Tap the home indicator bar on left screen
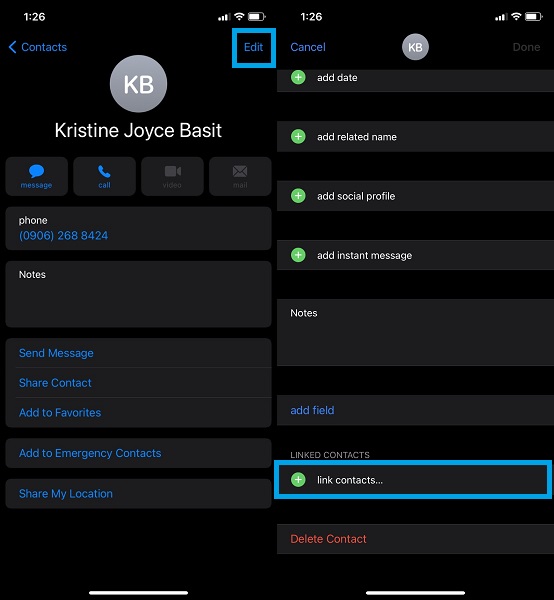Screen dimensions: 554x600 point(138,593)
